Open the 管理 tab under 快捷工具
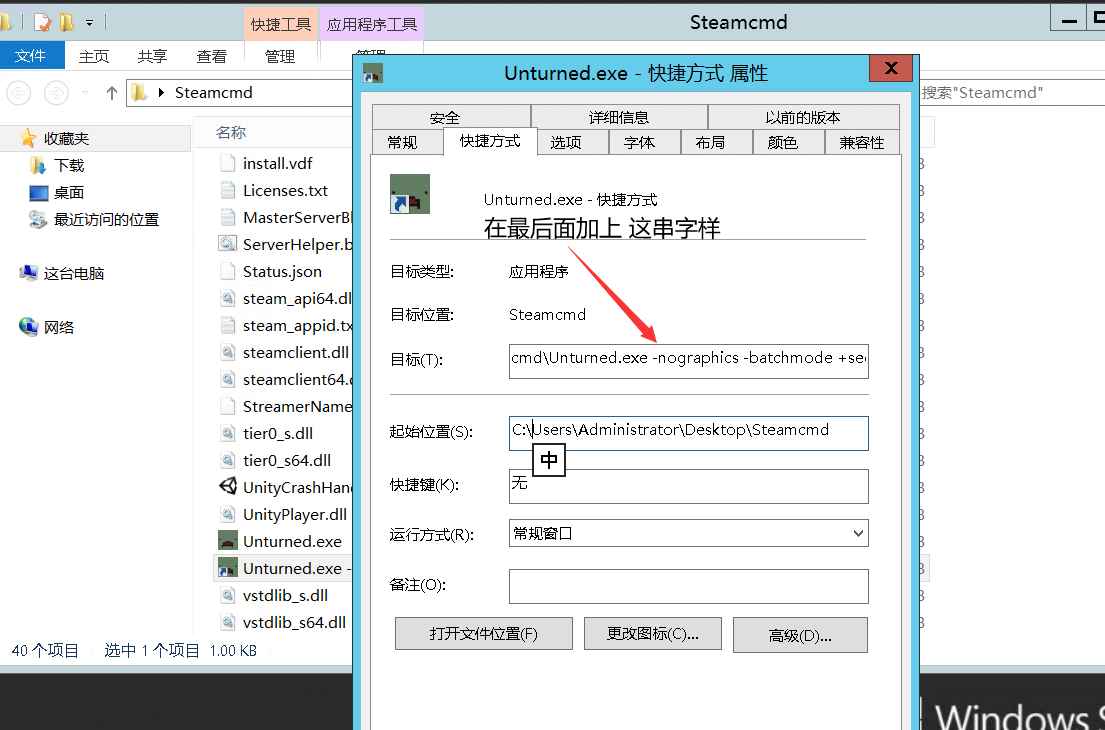The width and height of the screenshot is (1105, 730). click(280, 56)
